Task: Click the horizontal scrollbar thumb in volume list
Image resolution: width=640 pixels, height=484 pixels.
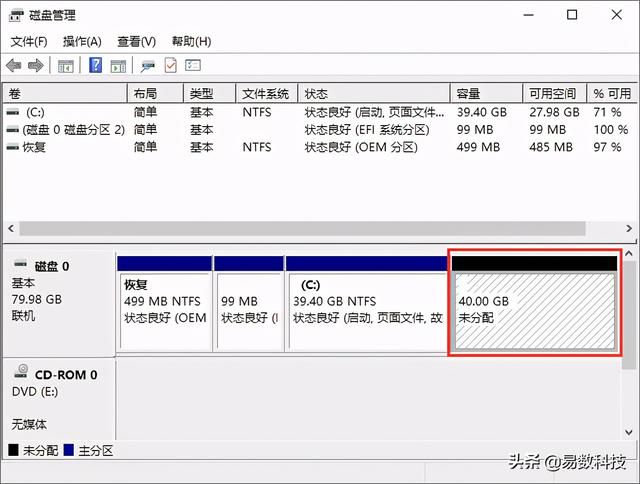Action: pyautogui.click(x=302, y=229)
